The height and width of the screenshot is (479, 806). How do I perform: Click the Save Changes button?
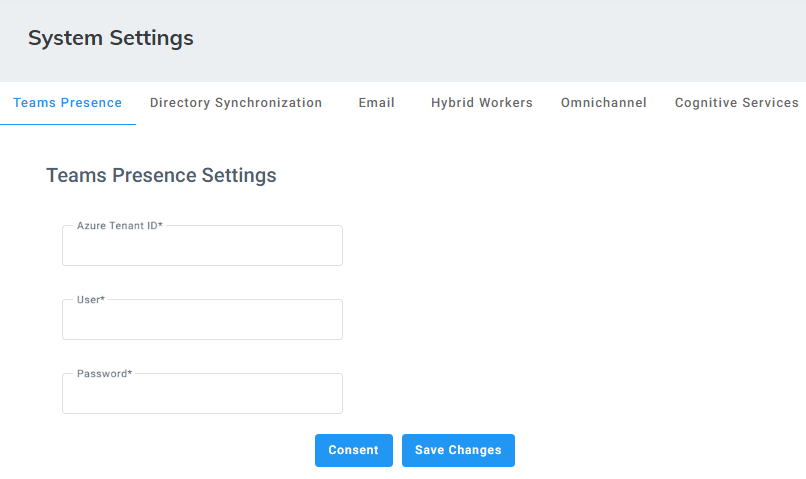pos(458,450)
